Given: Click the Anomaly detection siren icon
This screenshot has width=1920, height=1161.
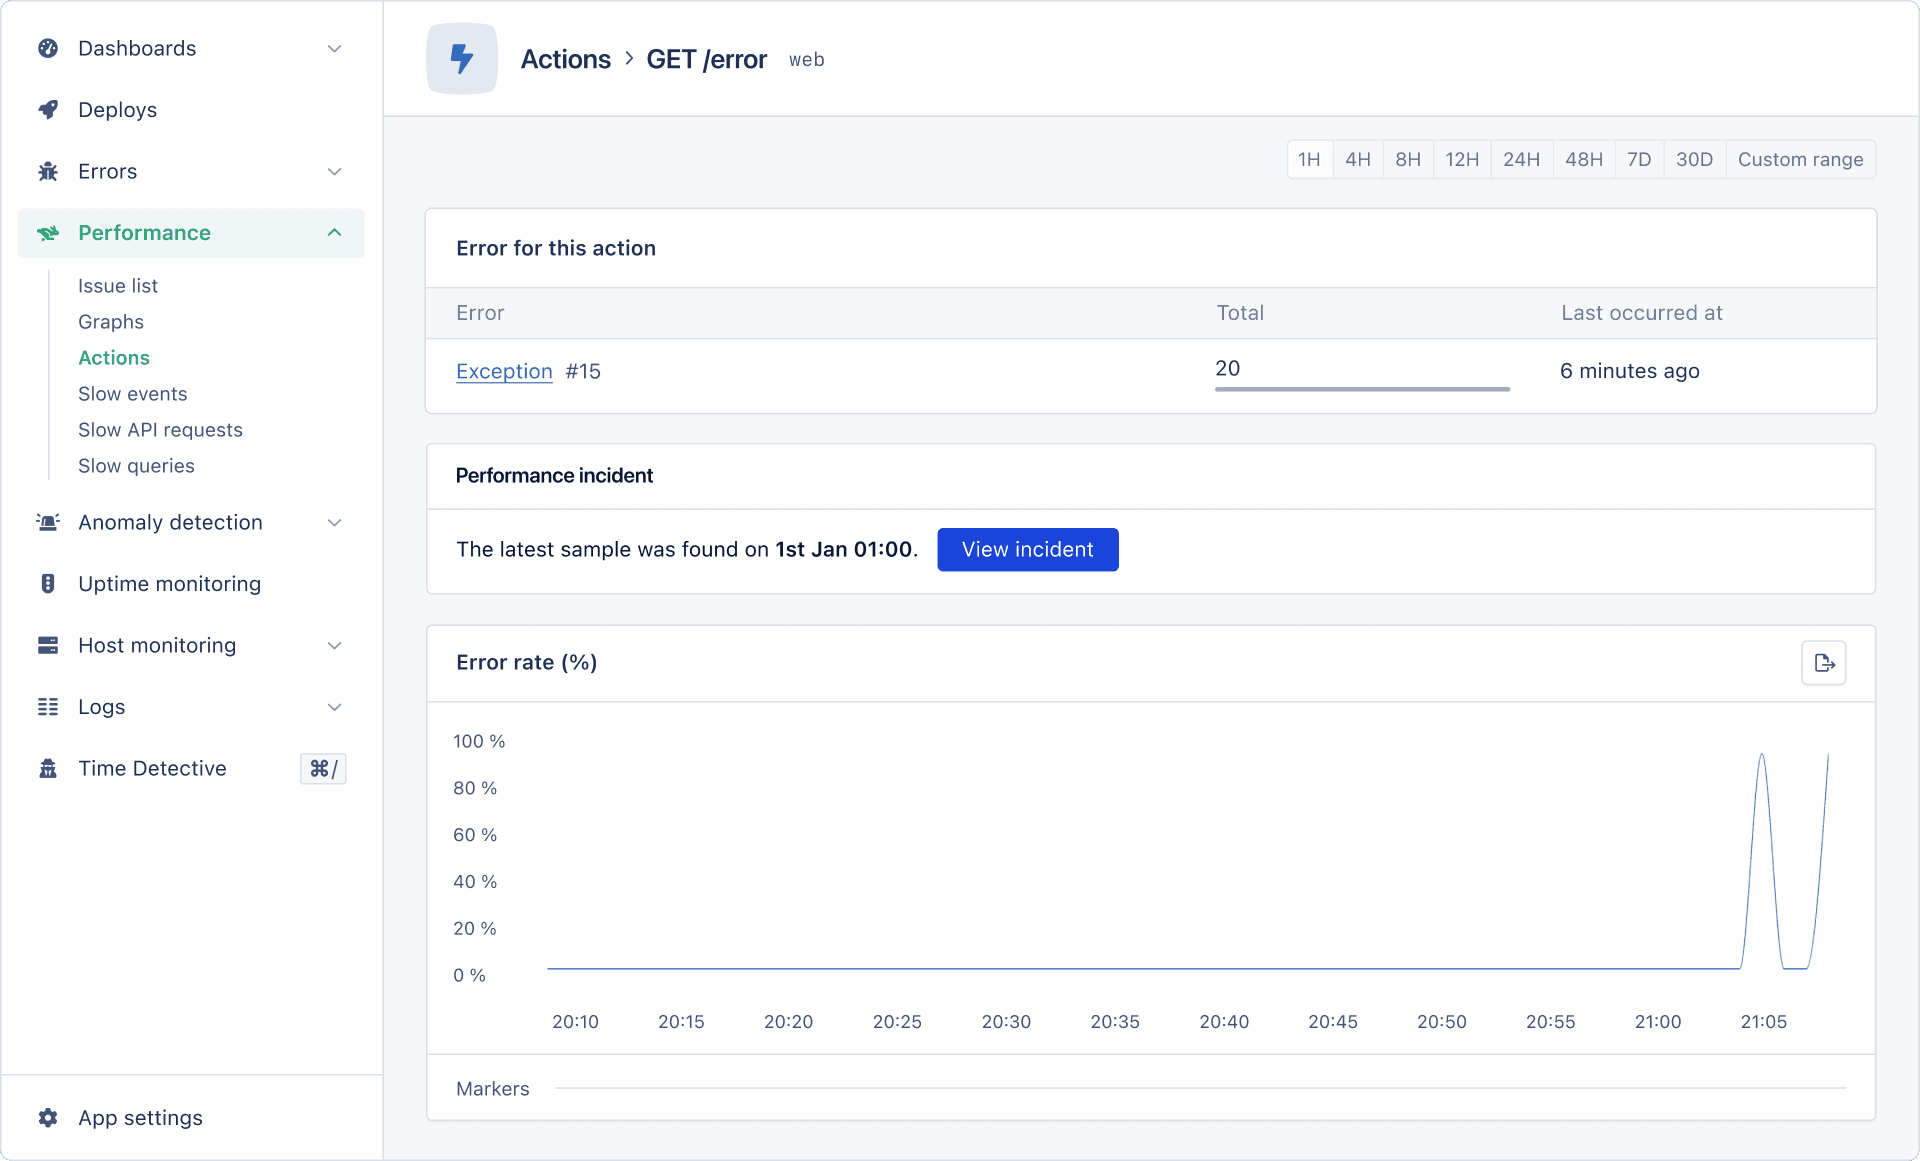Looking at the screenshot, I should click(48, 522).
